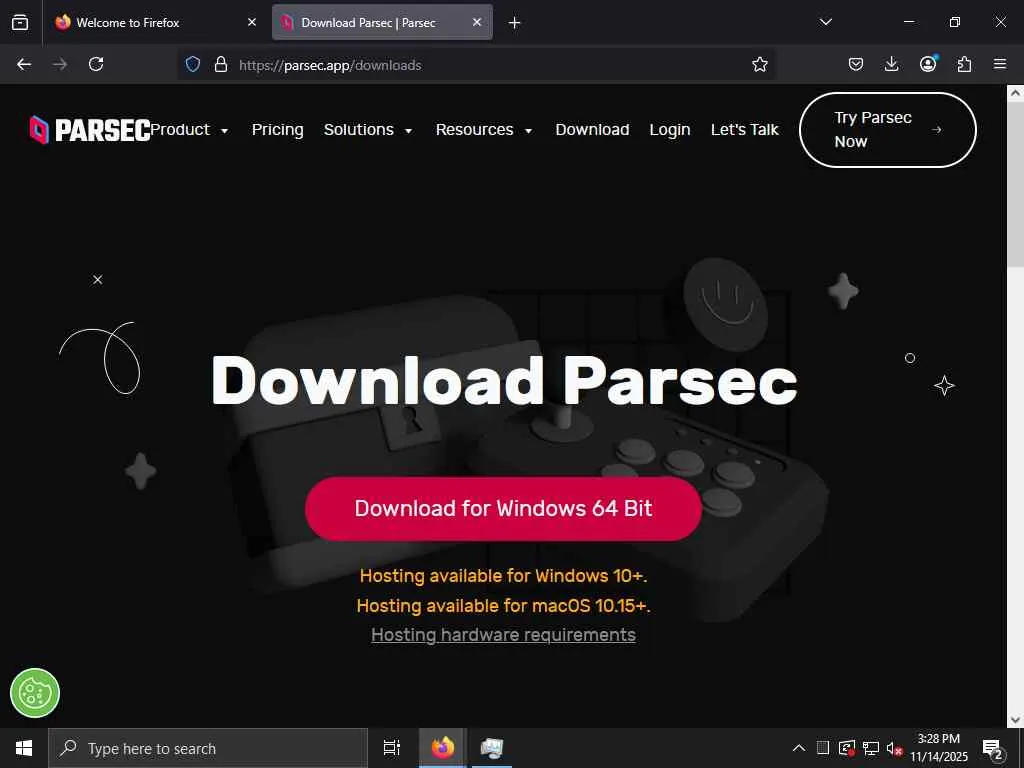Image resolution: width=1024 pixels, height=768 pixels.
Task: Open the Firefox hamburger application menu
Action: click(x=1000, y=64)
